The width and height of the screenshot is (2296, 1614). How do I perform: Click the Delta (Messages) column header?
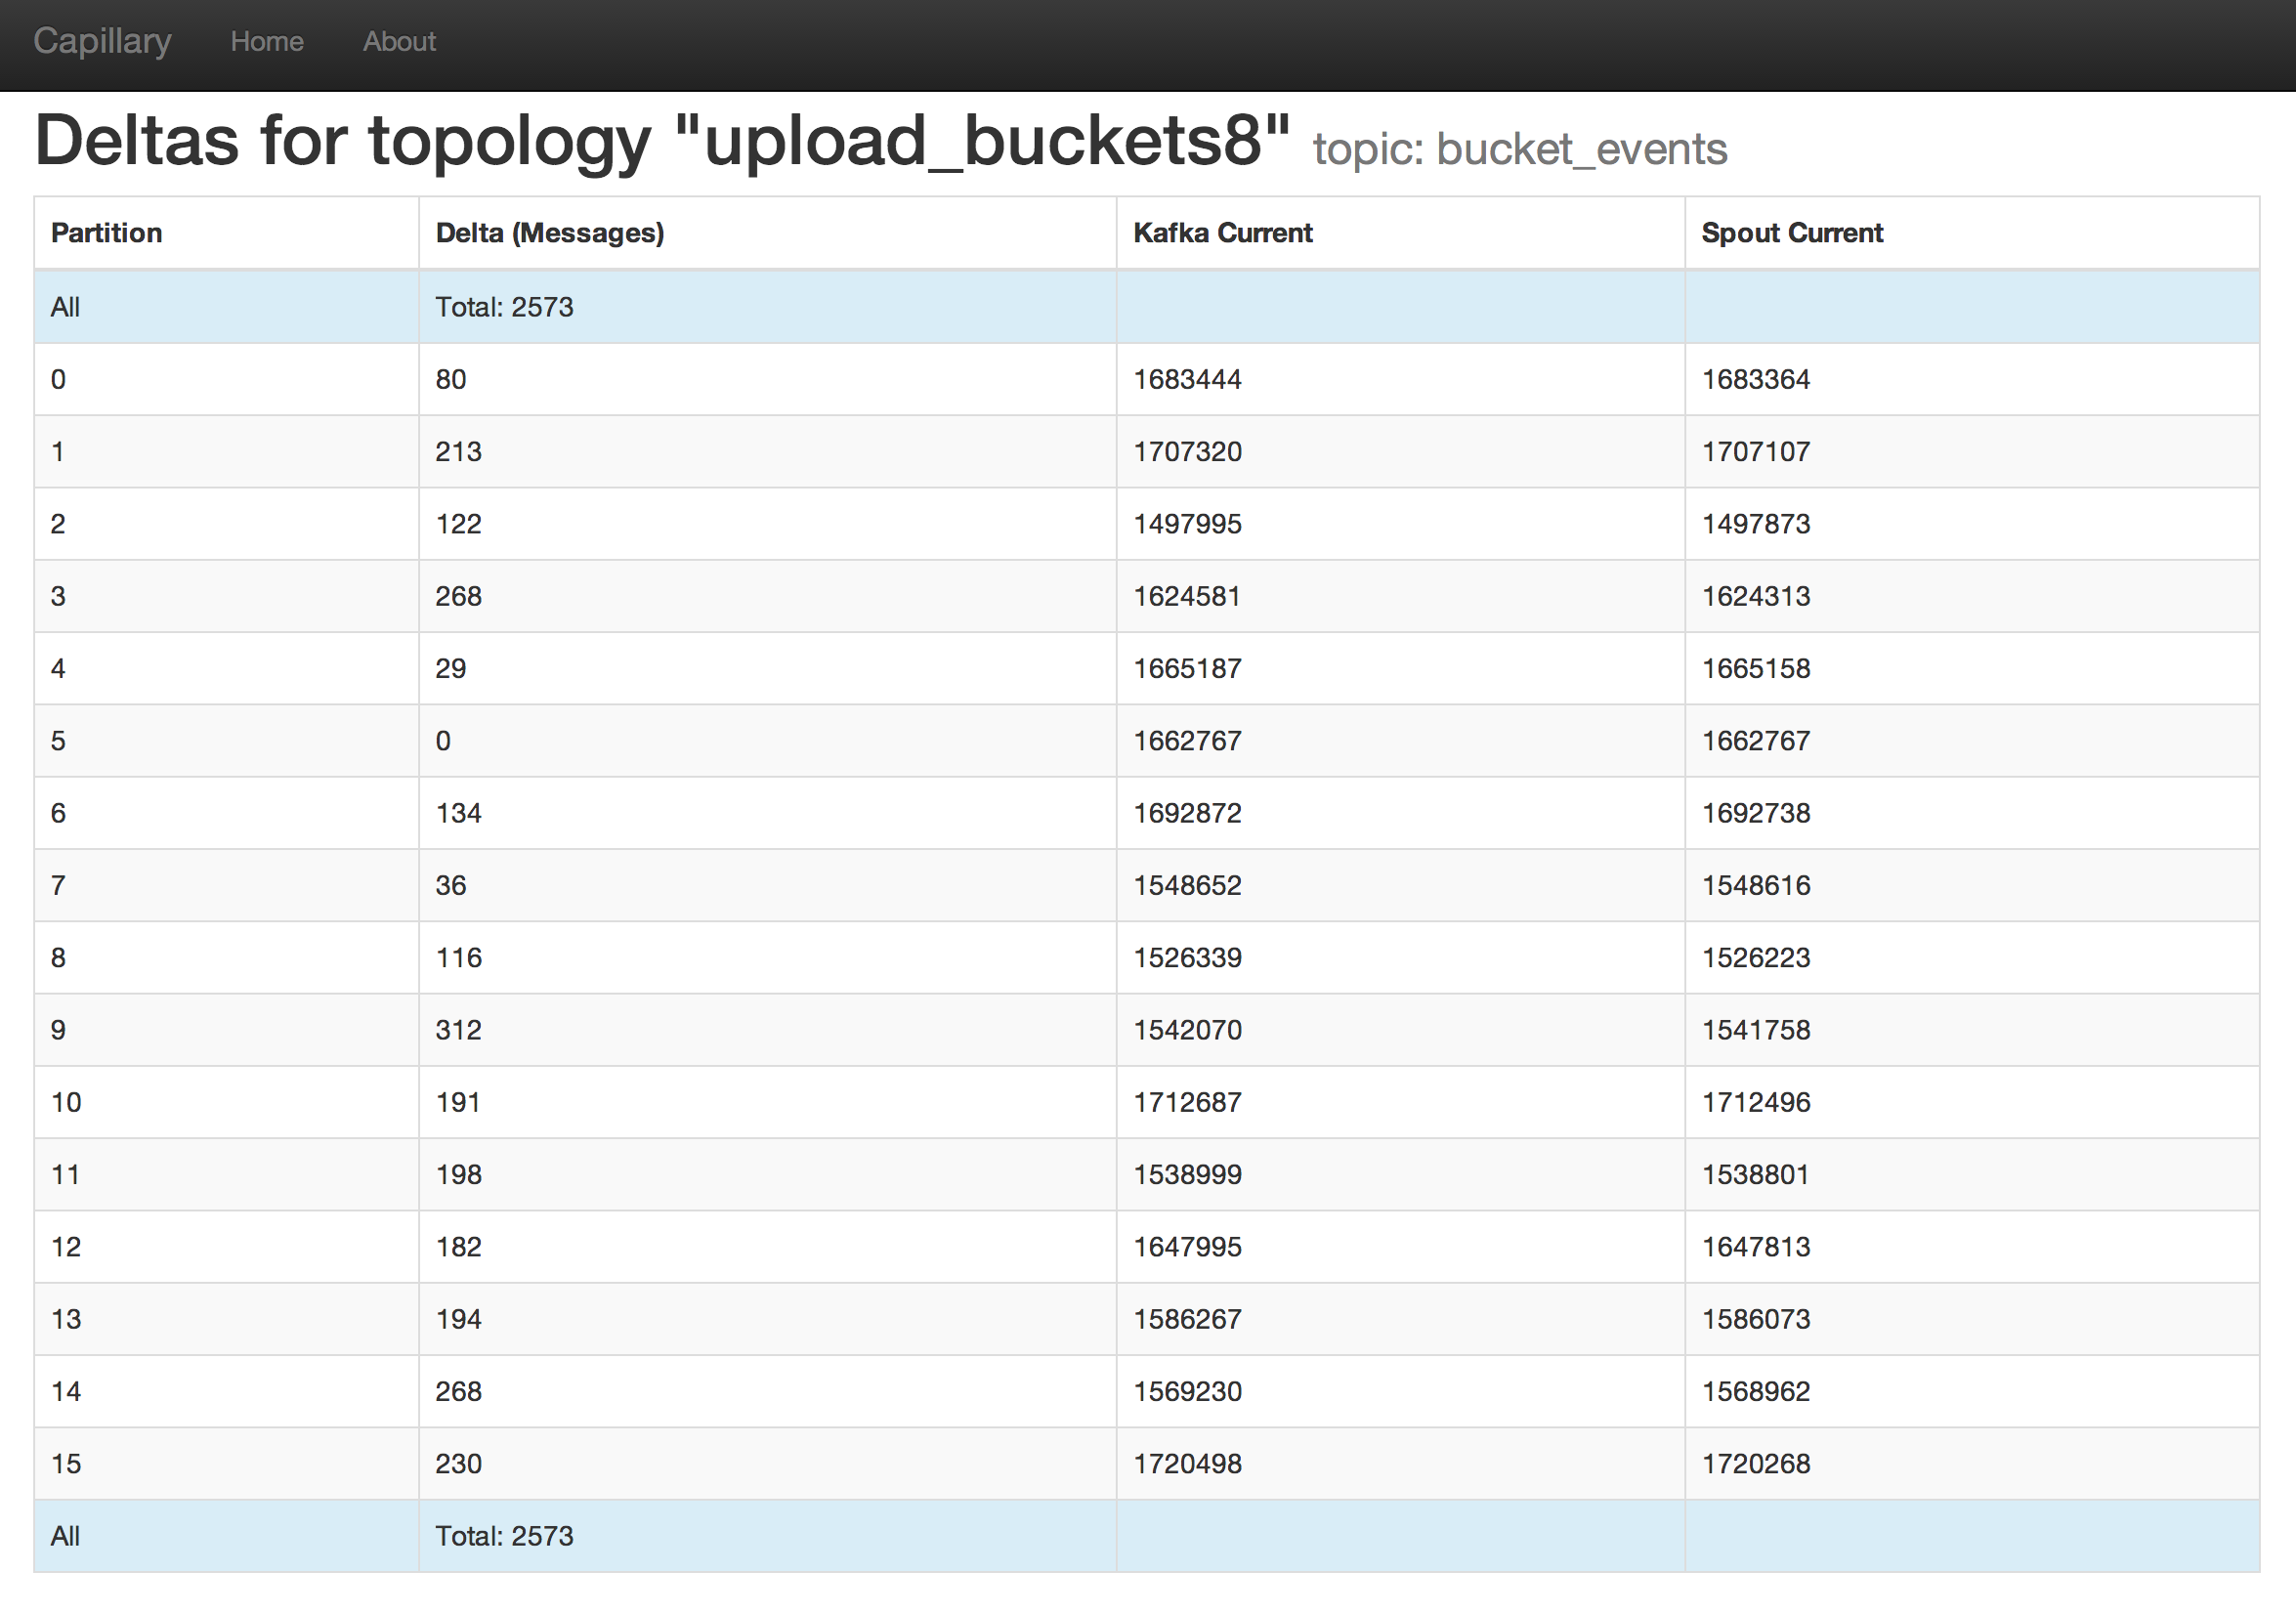click(549, 233)
